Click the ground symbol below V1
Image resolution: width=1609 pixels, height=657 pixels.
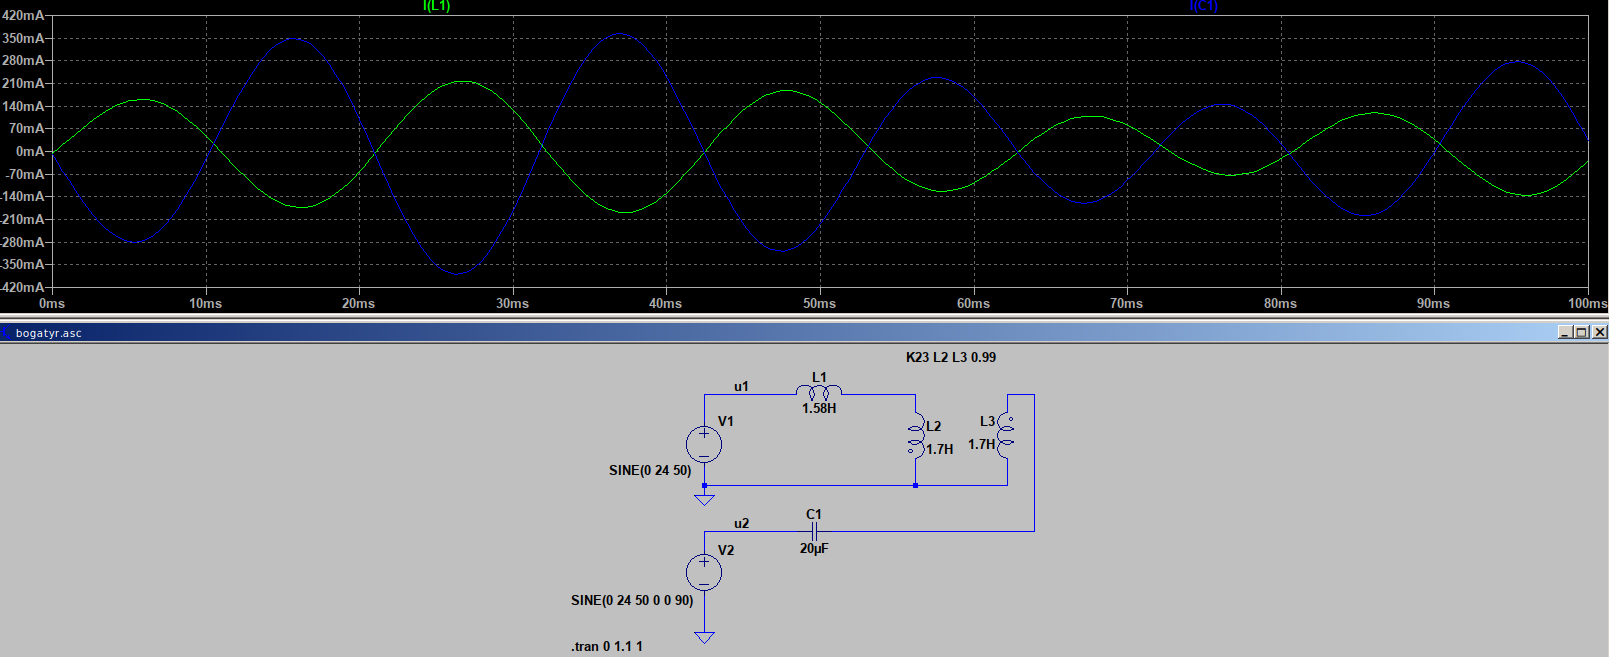tap(704, 497)
